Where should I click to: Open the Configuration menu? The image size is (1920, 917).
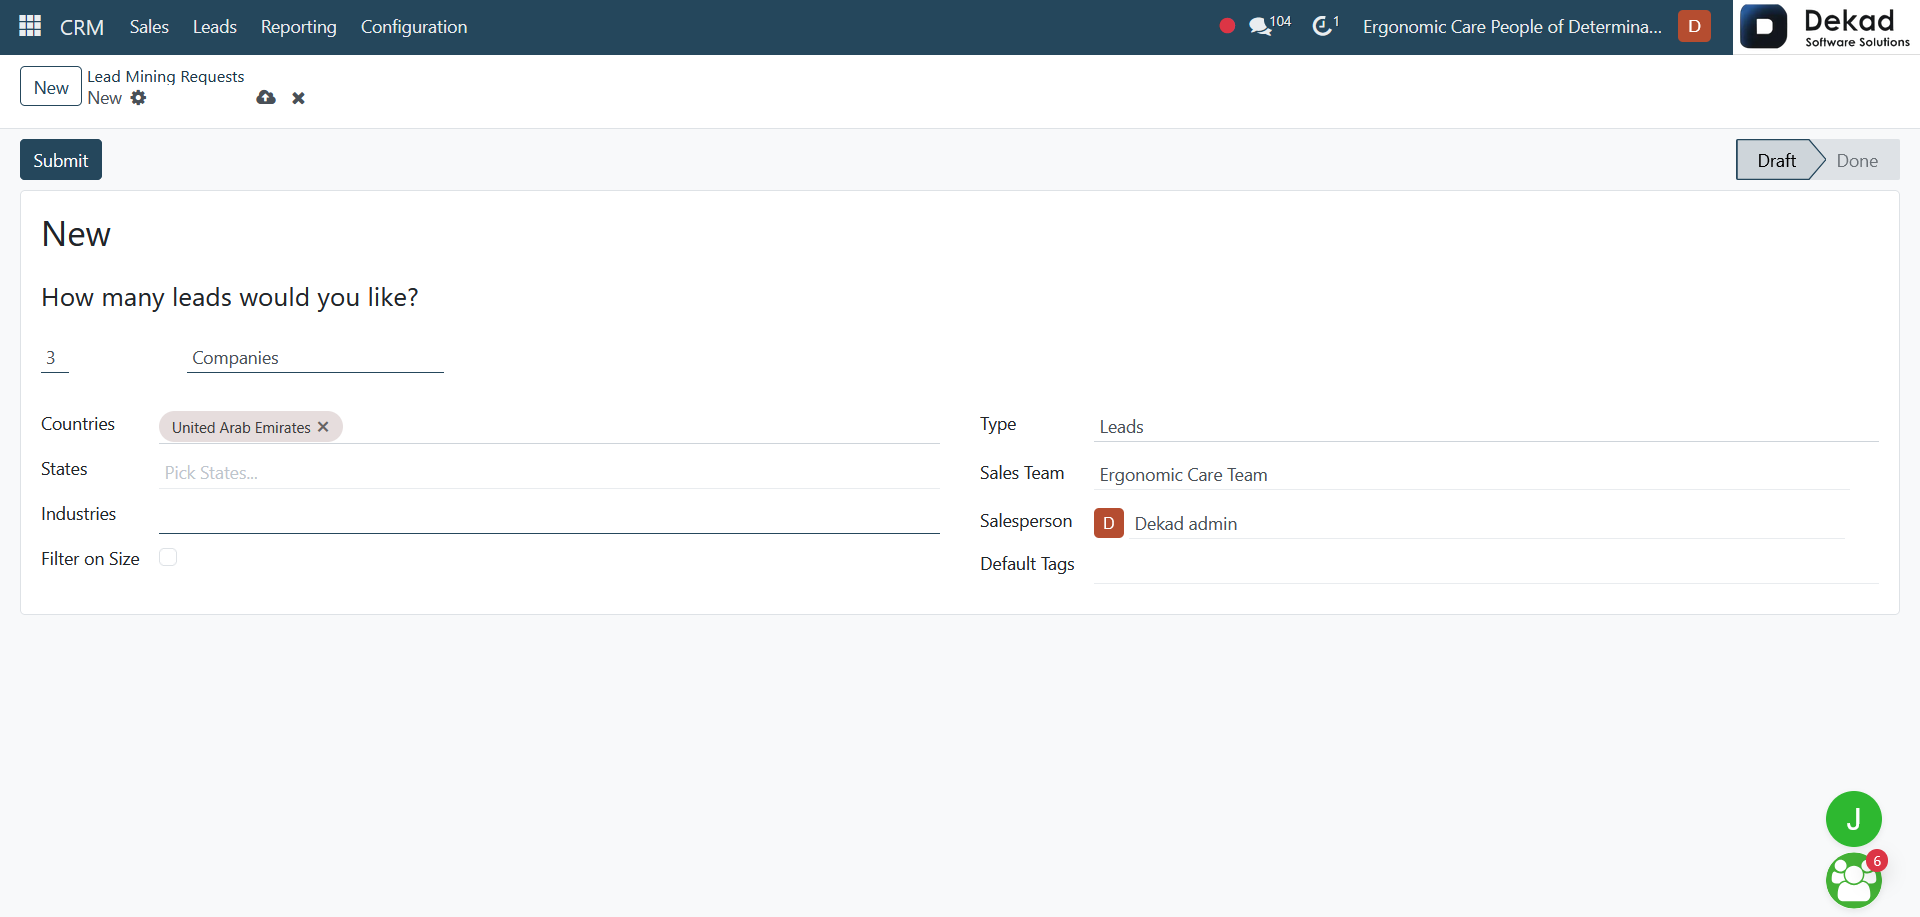point(414,27)
